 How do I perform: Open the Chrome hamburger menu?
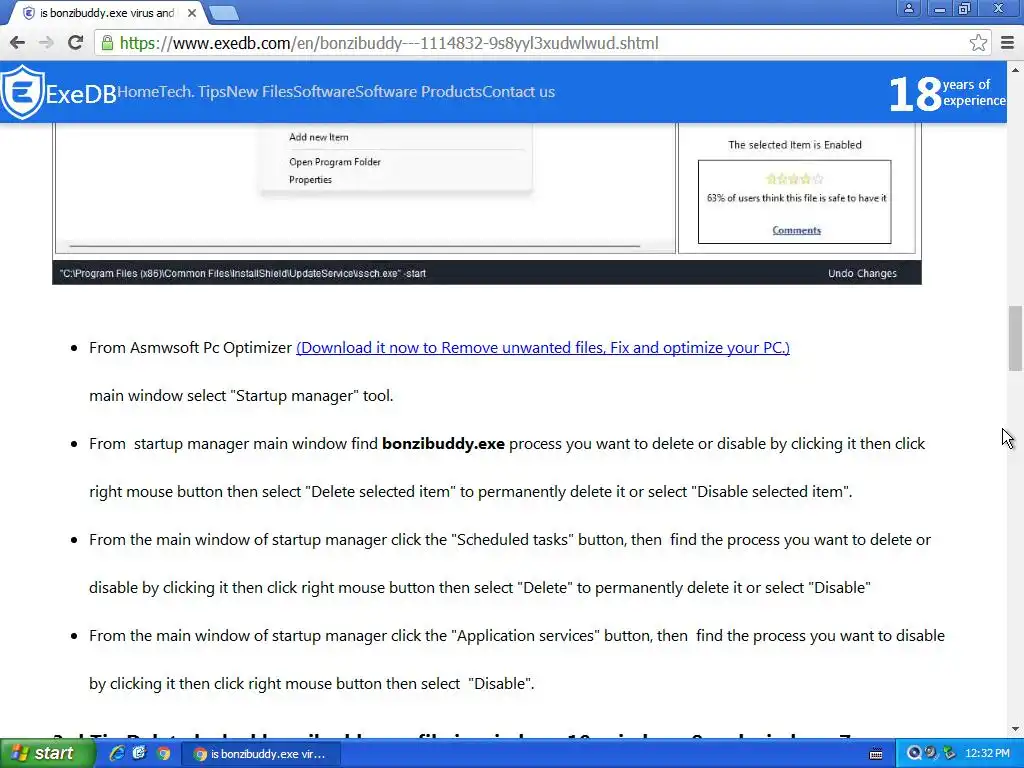[1007, 43]
